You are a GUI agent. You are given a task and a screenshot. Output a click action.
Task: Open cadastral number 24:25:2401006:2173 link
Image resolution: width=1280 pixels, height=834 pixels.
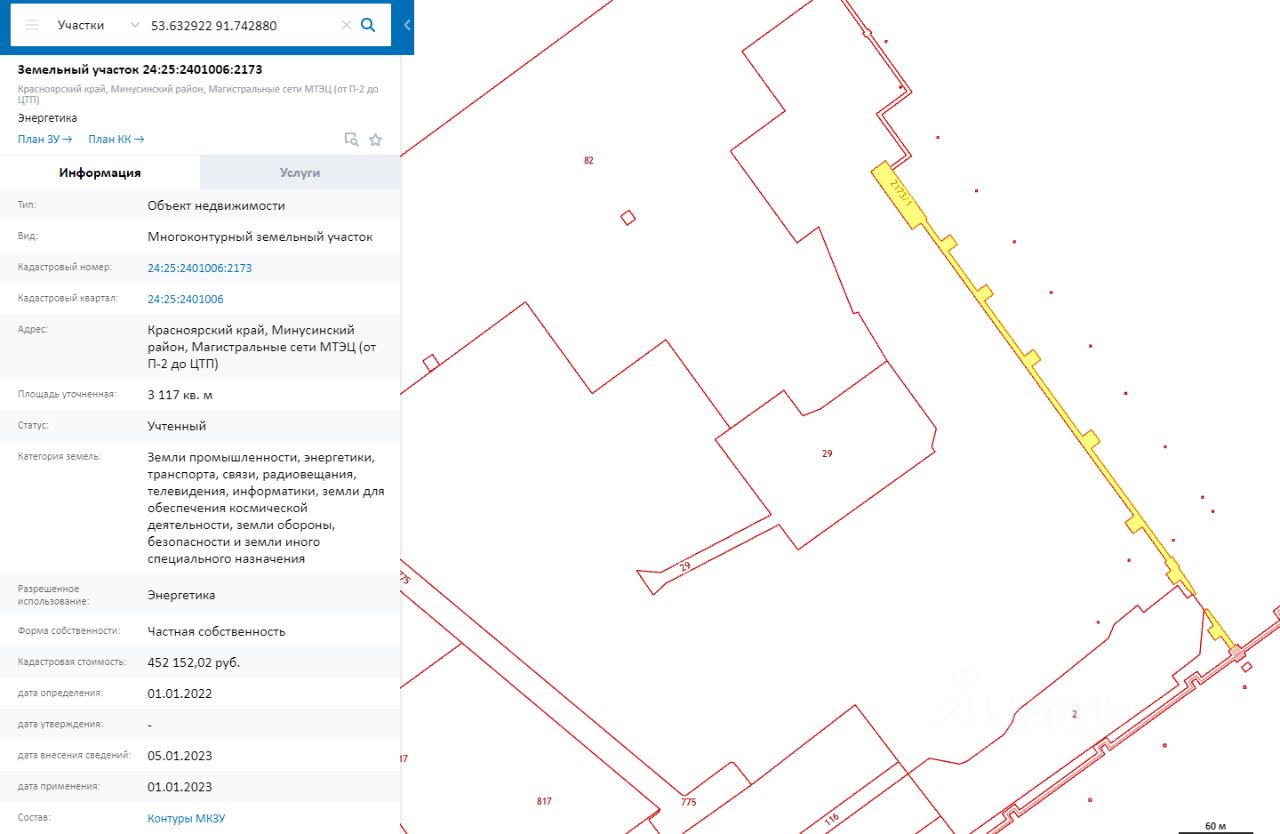[200, 268]
